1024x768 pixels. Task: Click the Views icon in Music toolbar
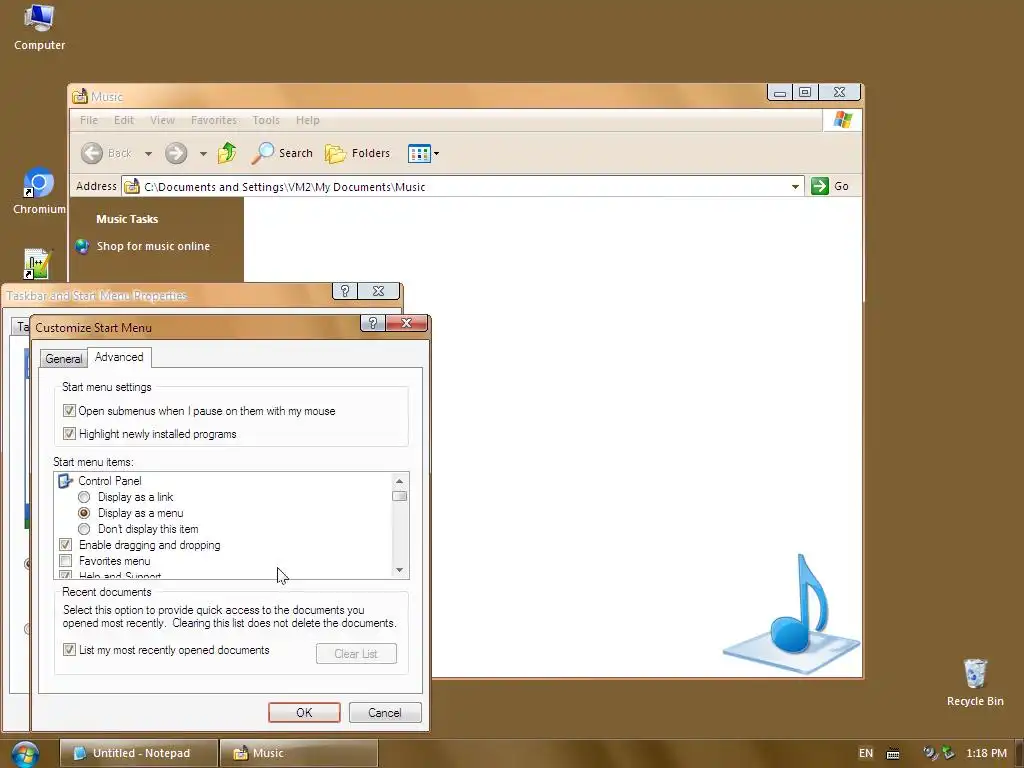pyautogui.click(x=419, y=153)
